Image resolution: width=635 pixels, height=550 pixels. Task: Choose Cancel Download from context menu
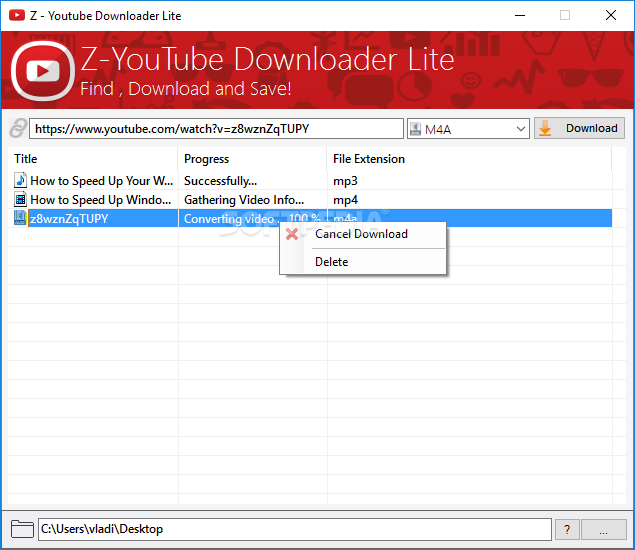(361, 234)
